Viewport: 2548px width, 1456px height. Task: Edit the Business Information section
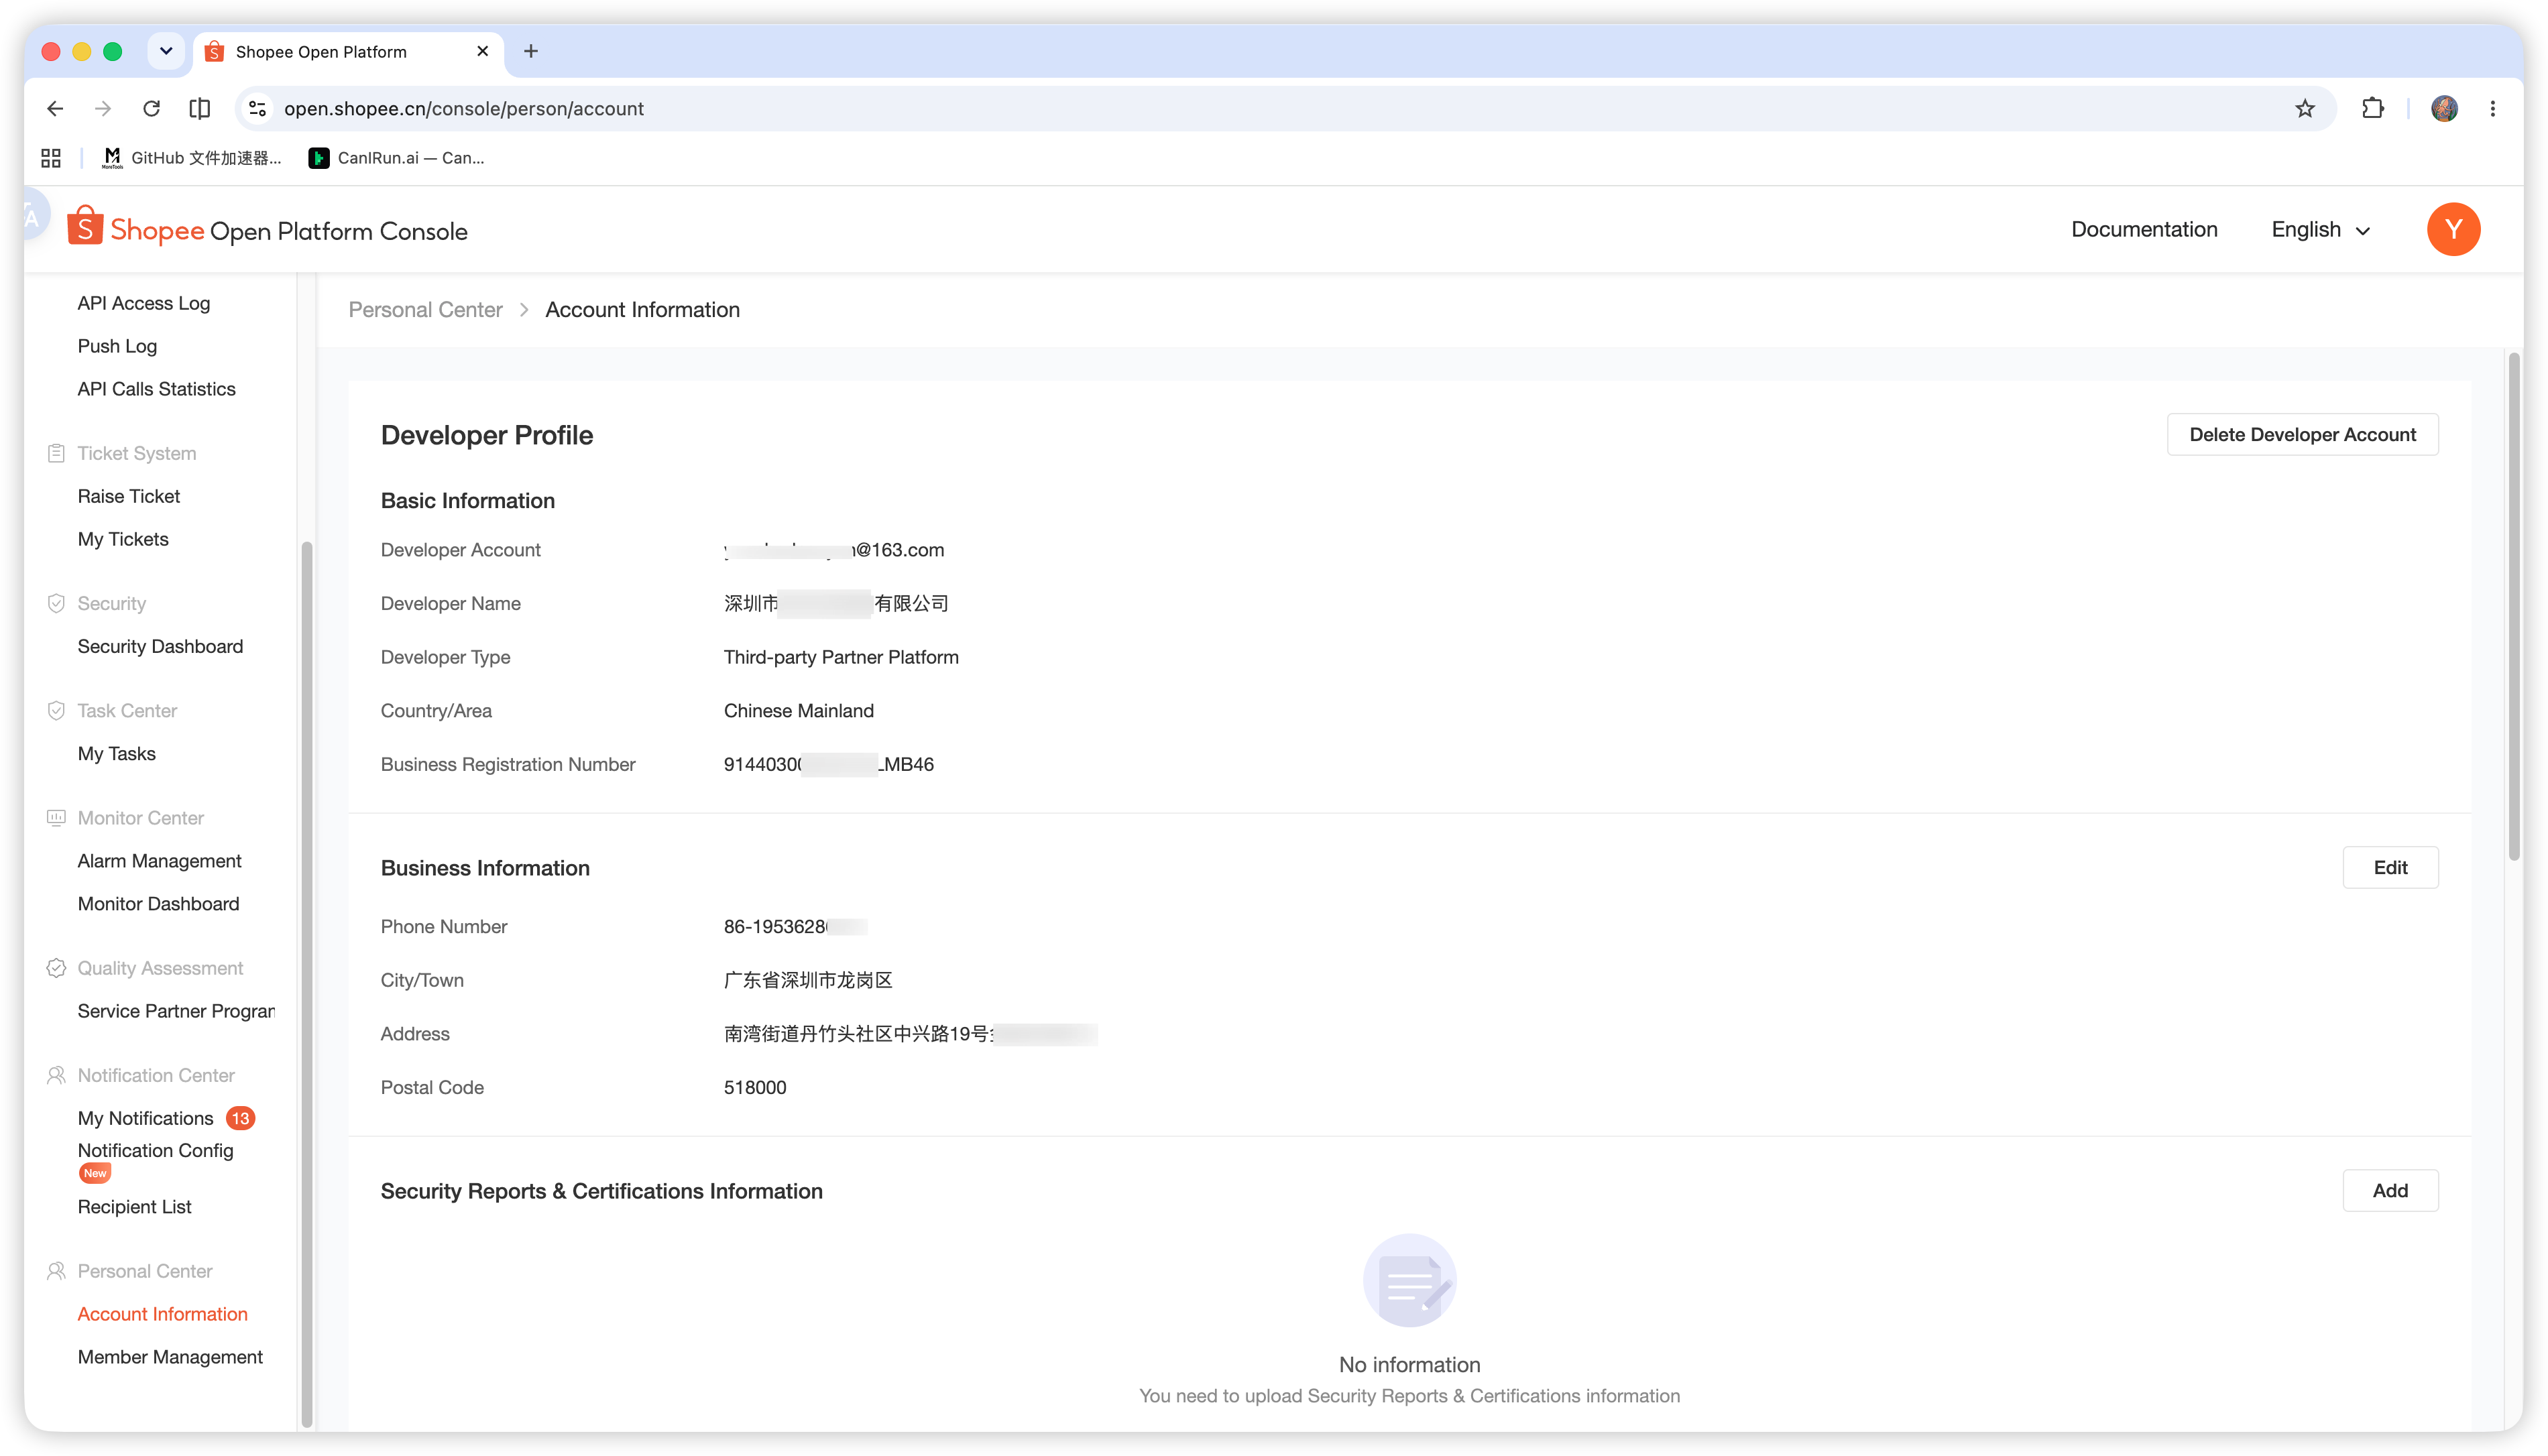click(2390, 867)
